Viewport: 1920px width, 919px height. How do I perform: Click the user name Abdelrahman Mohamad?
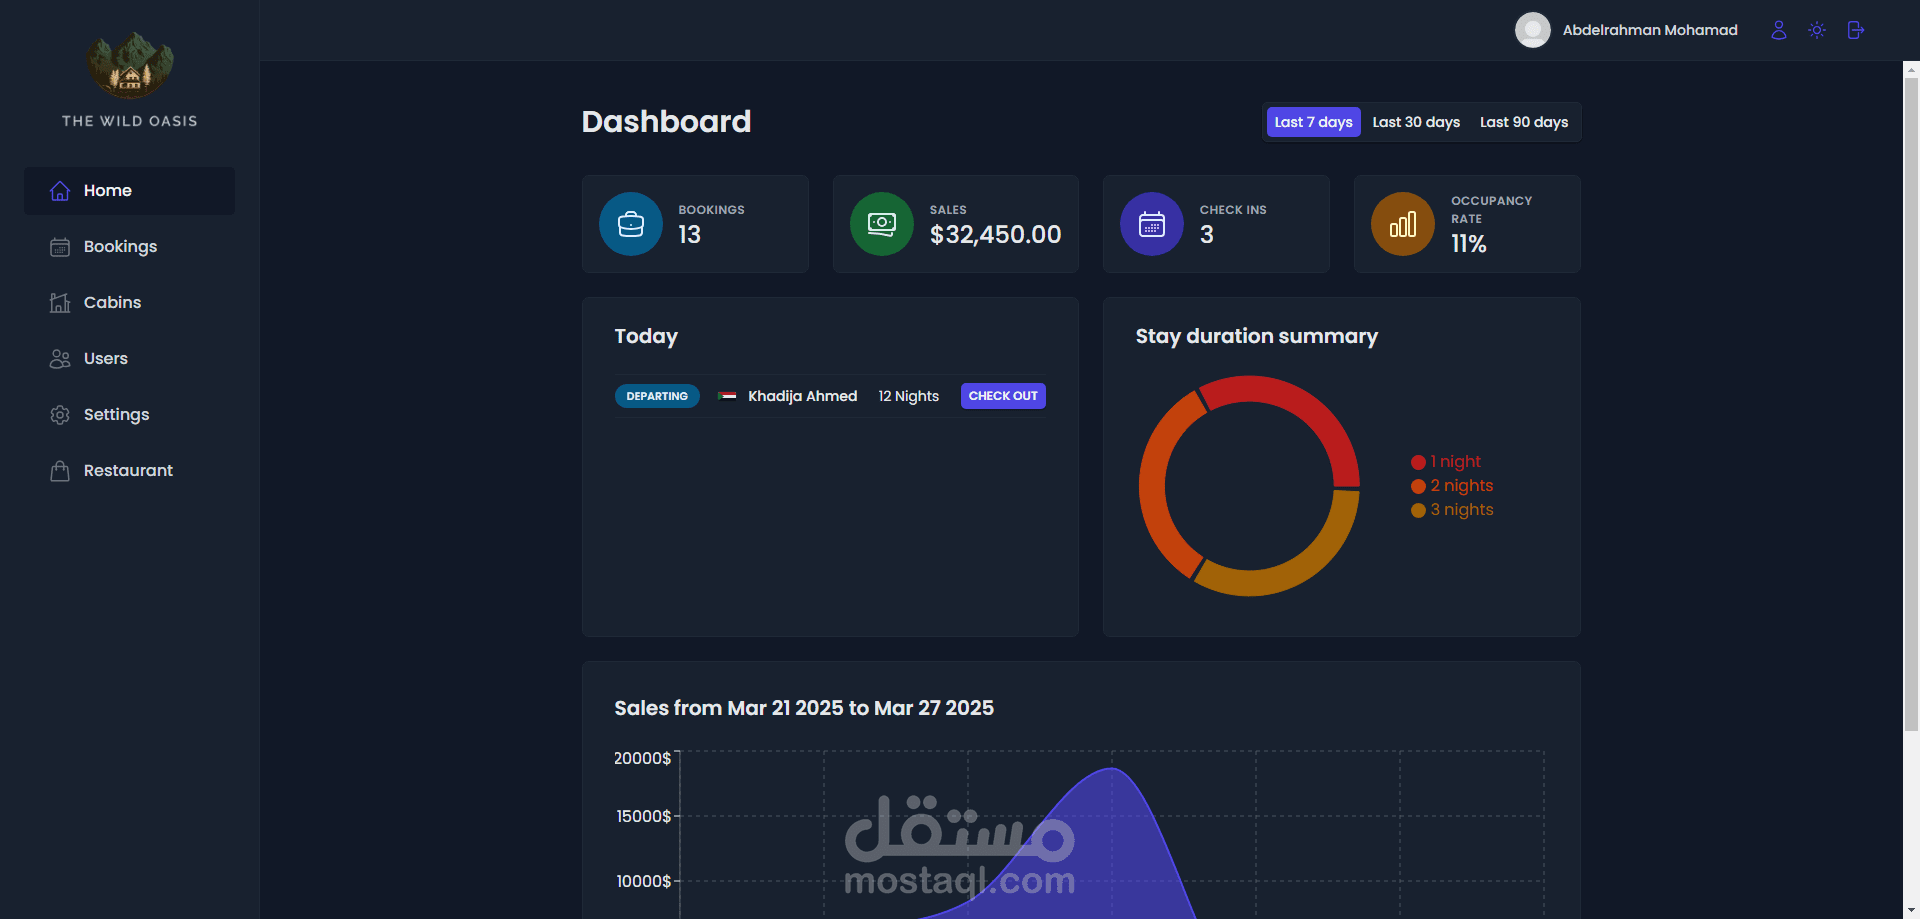(1650, 30)
